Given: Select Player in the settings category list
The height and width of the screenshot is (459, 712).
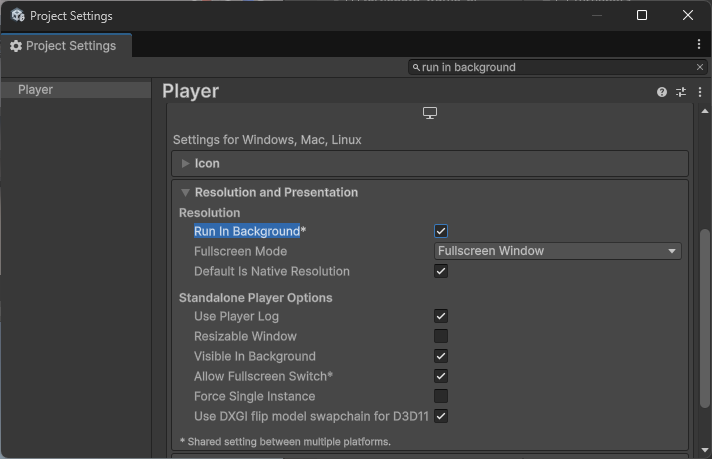Looking at the screenshot, I should pos(36,90).
